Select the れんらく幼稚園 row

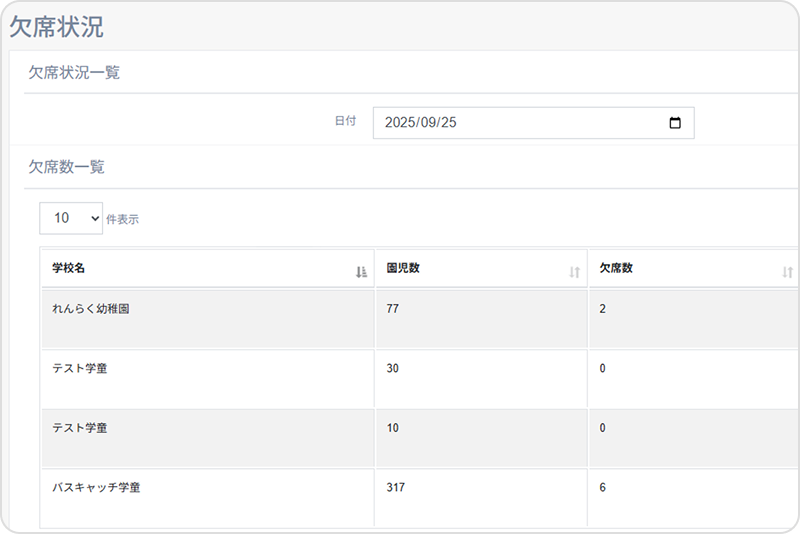coord(91,309)
